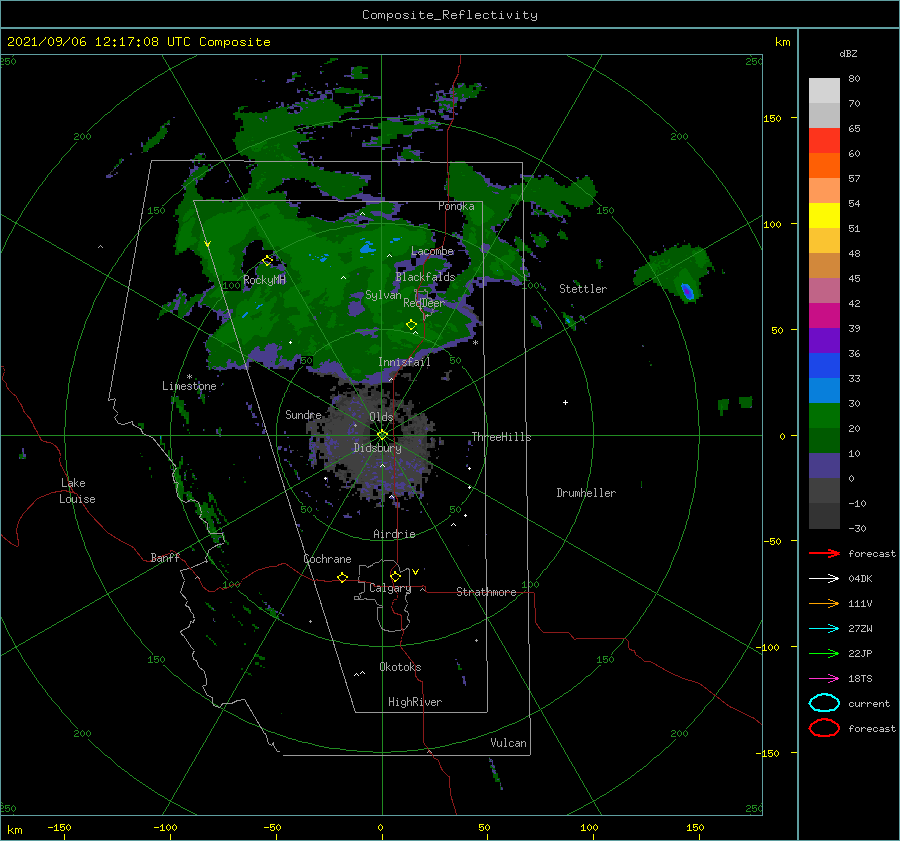Select the 30 dBZ green legend swatch
The height and width of the screenshot is (841, 900).
pyautogui.click(x=824, y=415)
